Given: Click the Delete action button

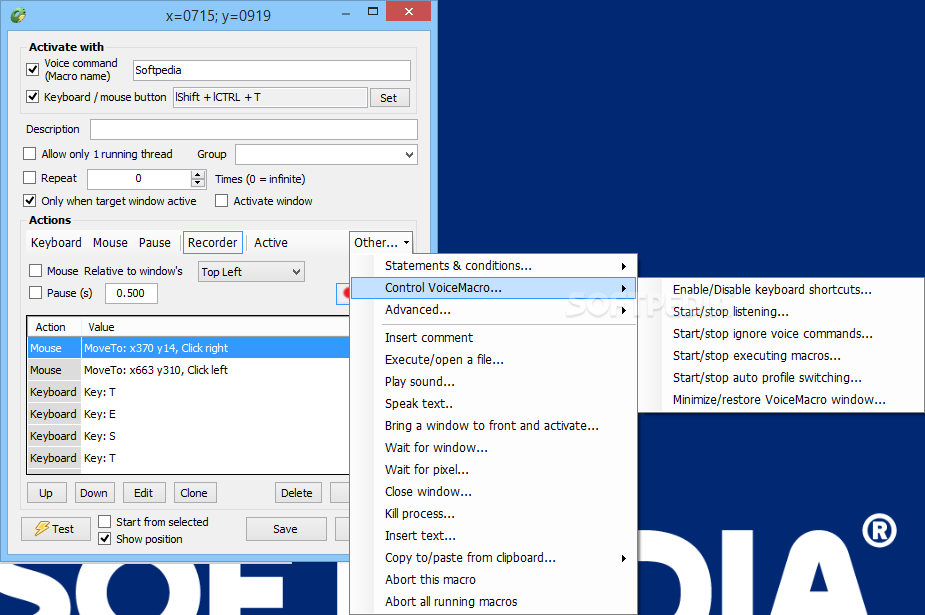Looking at the screenshot, I should pyautogui.click(x=297, y=493).
